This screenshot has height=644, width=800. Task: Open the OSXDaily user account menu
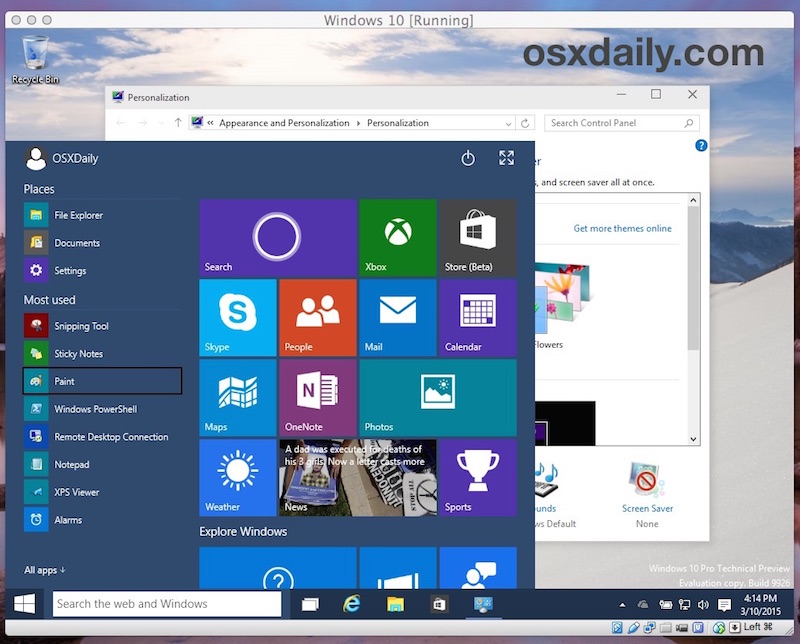point(62,158)
